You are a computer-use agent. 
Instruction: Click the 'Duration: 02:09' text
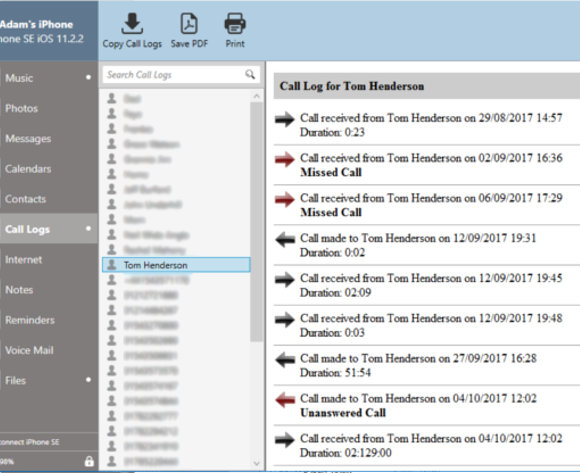click(x=335, y=293)
